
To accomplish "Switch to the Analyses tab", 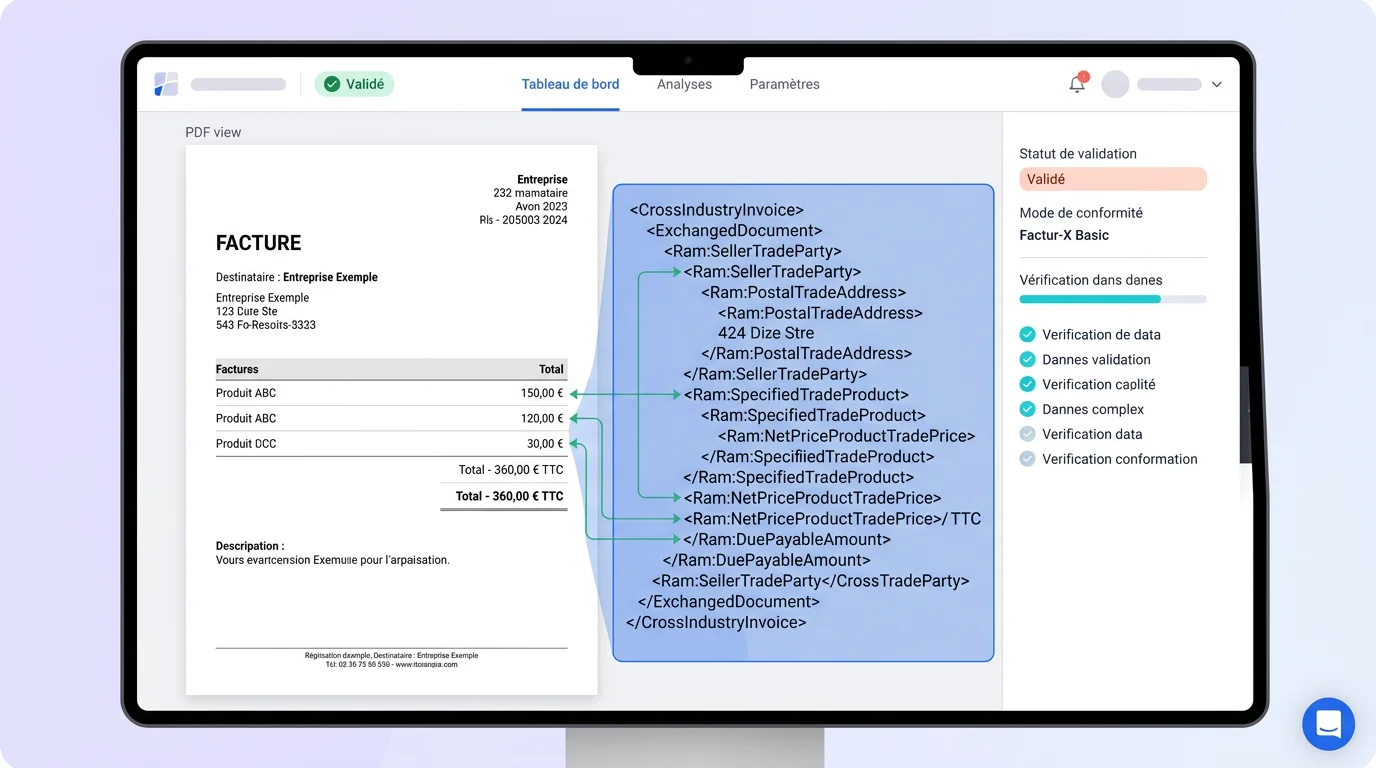I will click(684, 84).
